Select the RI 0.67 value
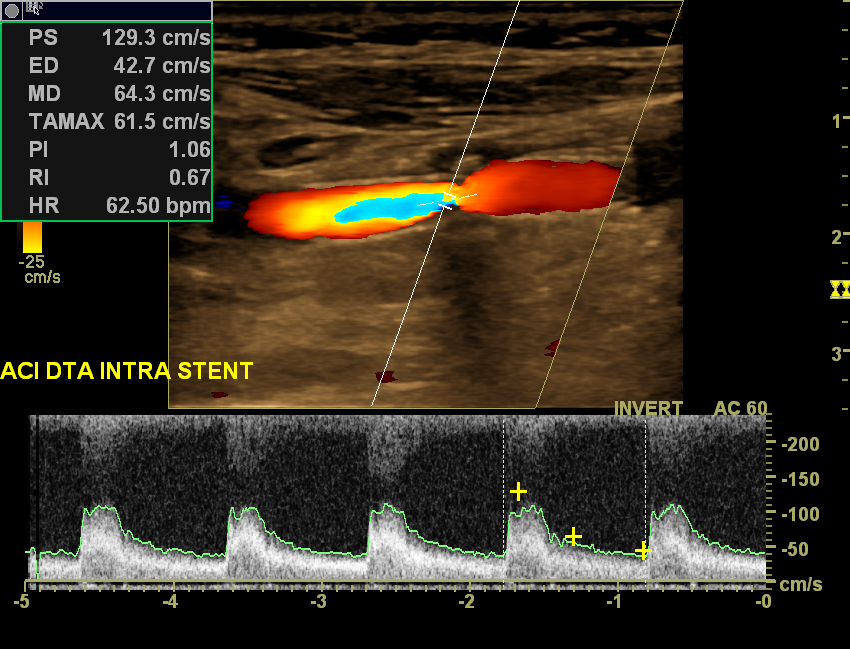 (x=189, y=178)
